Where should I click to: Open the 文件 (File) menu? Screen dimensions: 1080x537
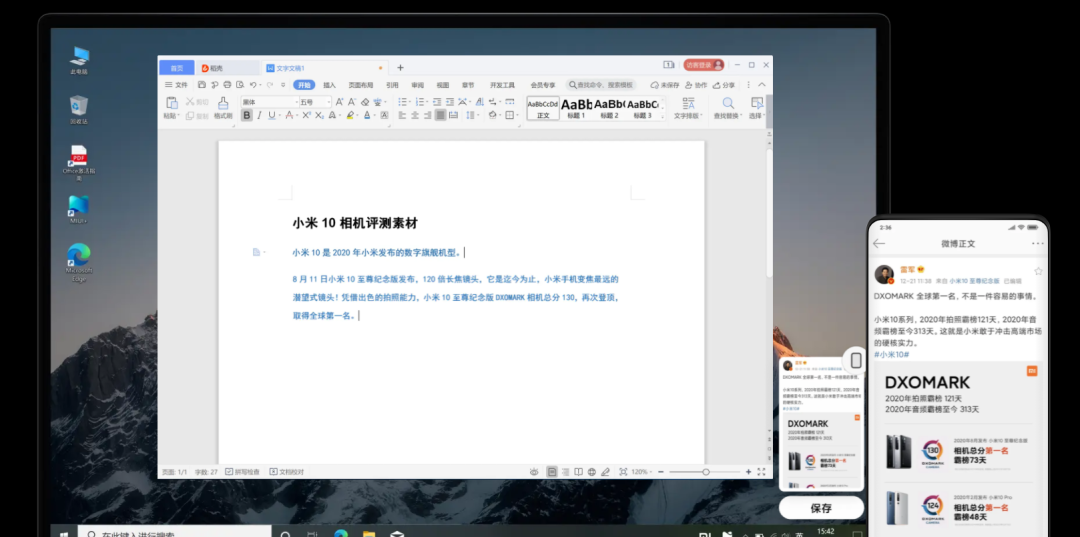click(x=176, y=85)
